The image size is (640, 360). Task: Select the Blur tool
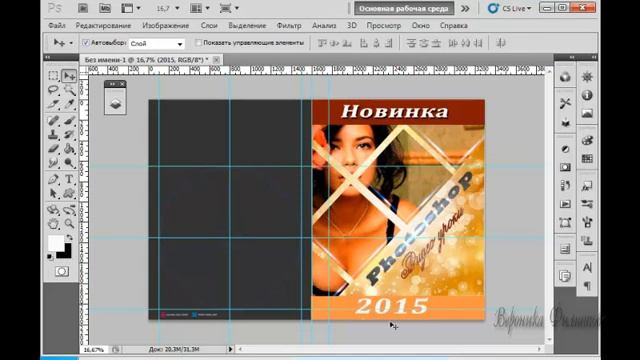pos(53,163)
